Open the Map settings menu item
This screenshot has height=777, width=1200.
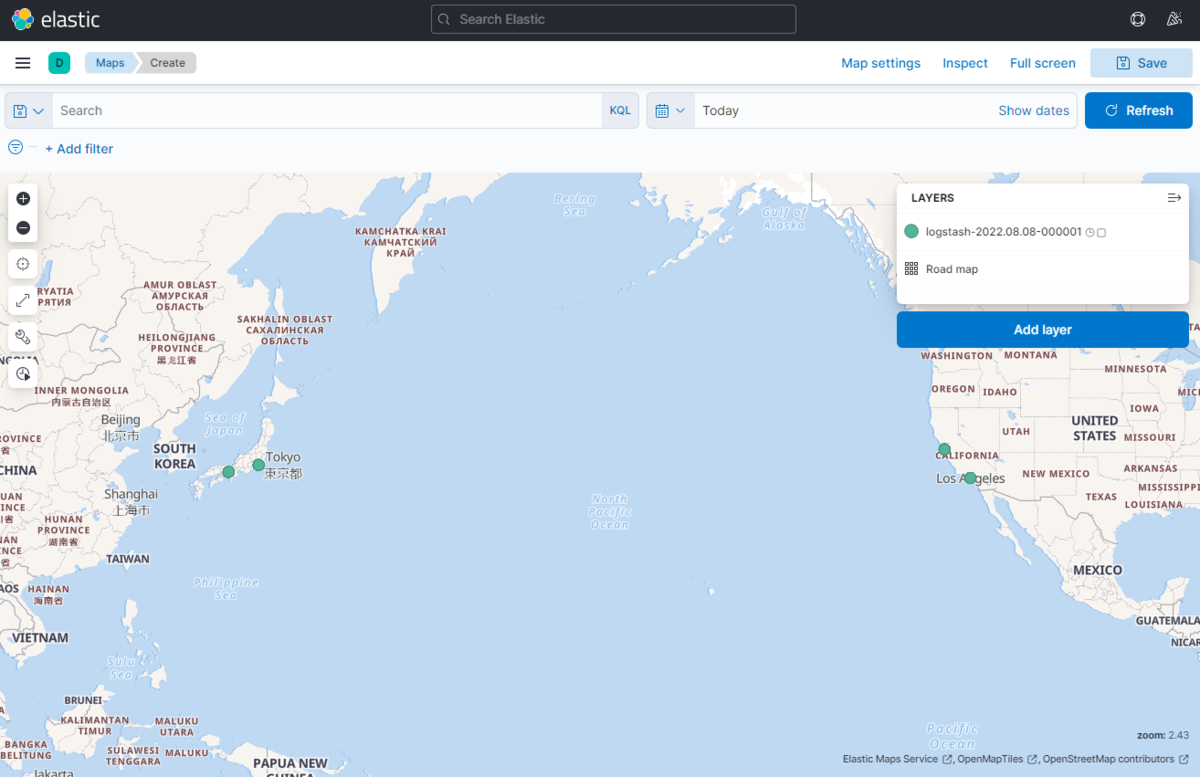[x=880, y=63]
